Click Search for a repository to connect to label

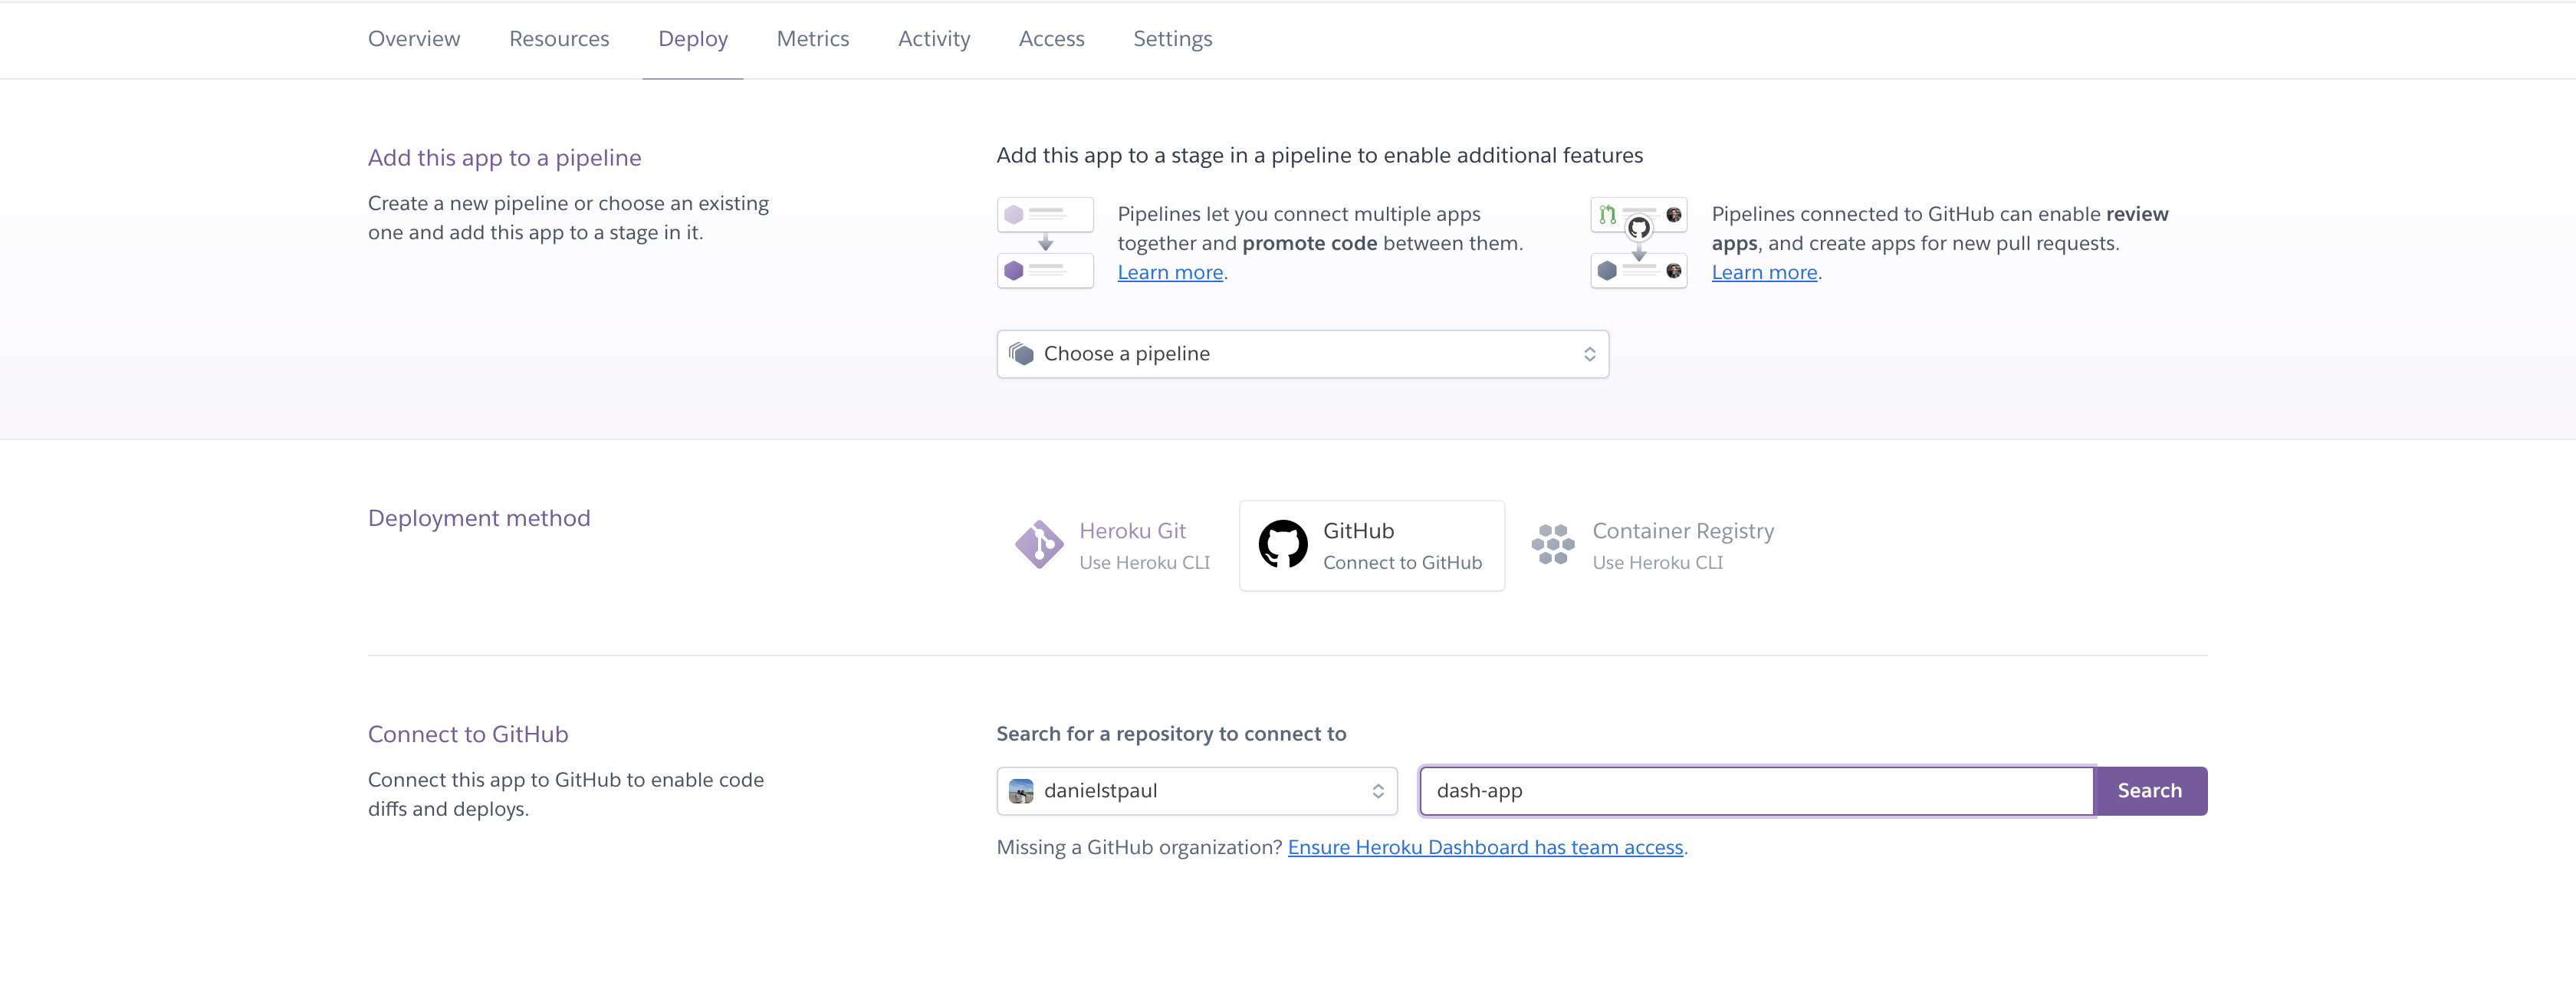(1171, 734)
